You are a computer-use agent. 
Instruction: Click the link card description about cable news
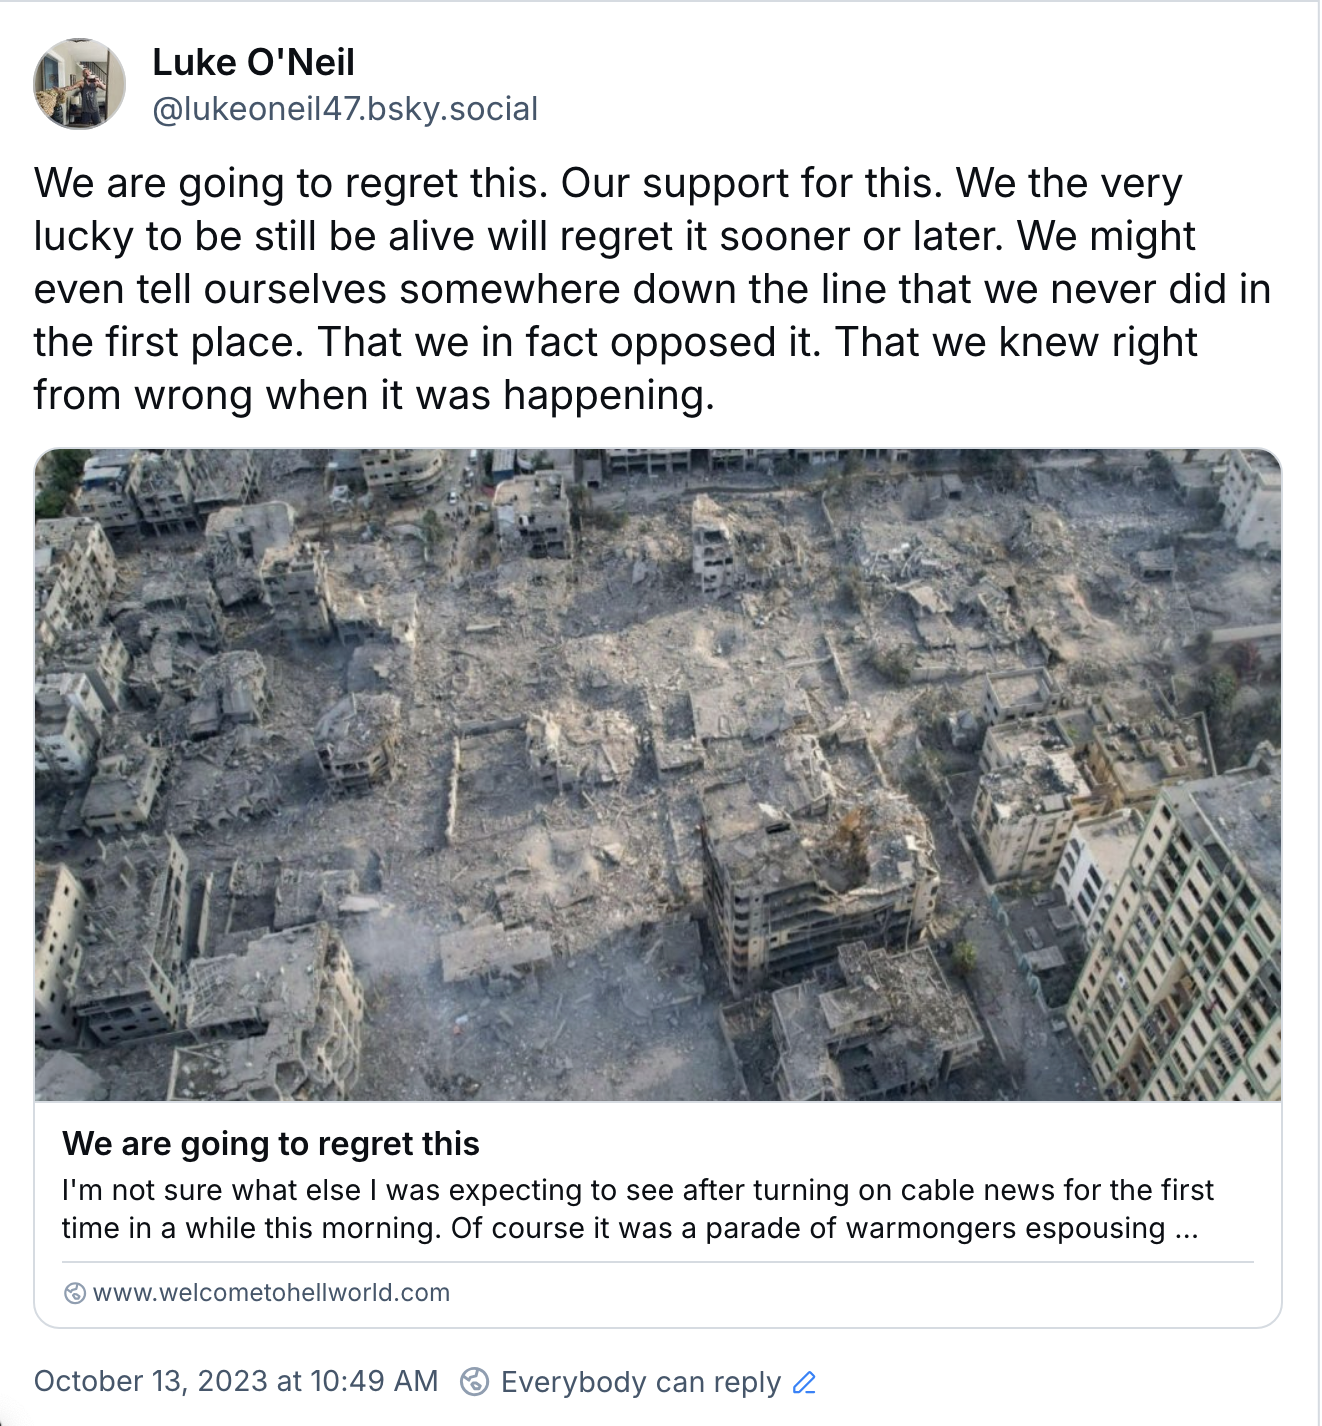(x=637, y=1190)
